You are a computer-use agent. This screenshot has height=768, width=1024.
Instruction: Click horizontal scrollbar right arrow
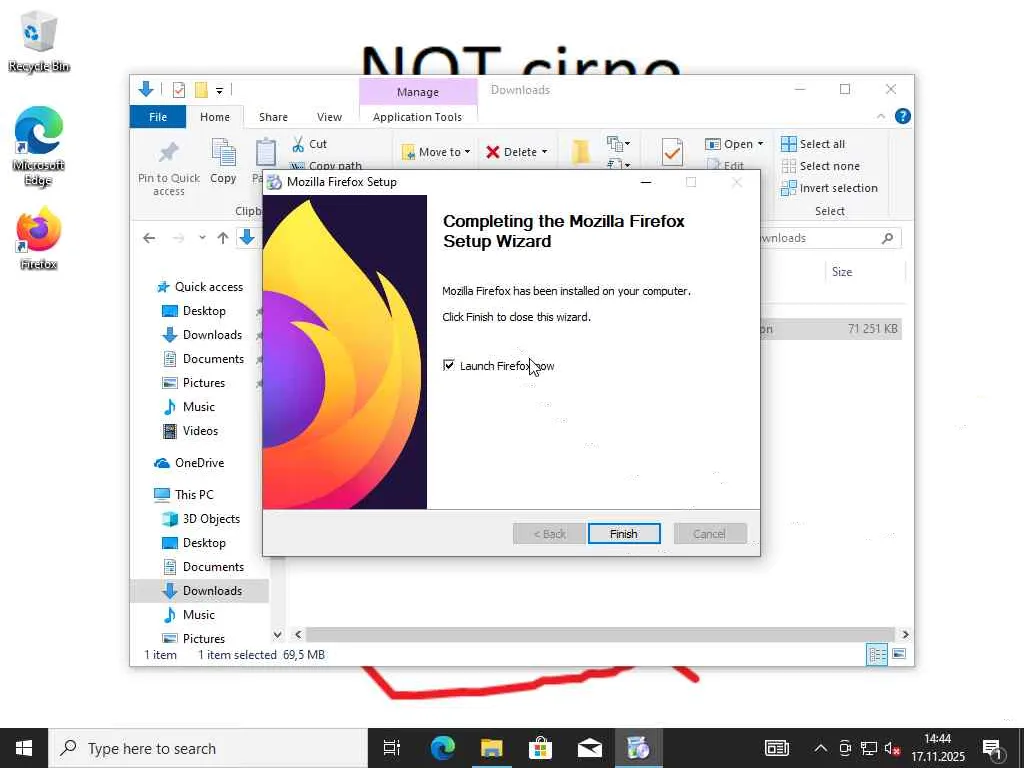(x=905, y=634)
